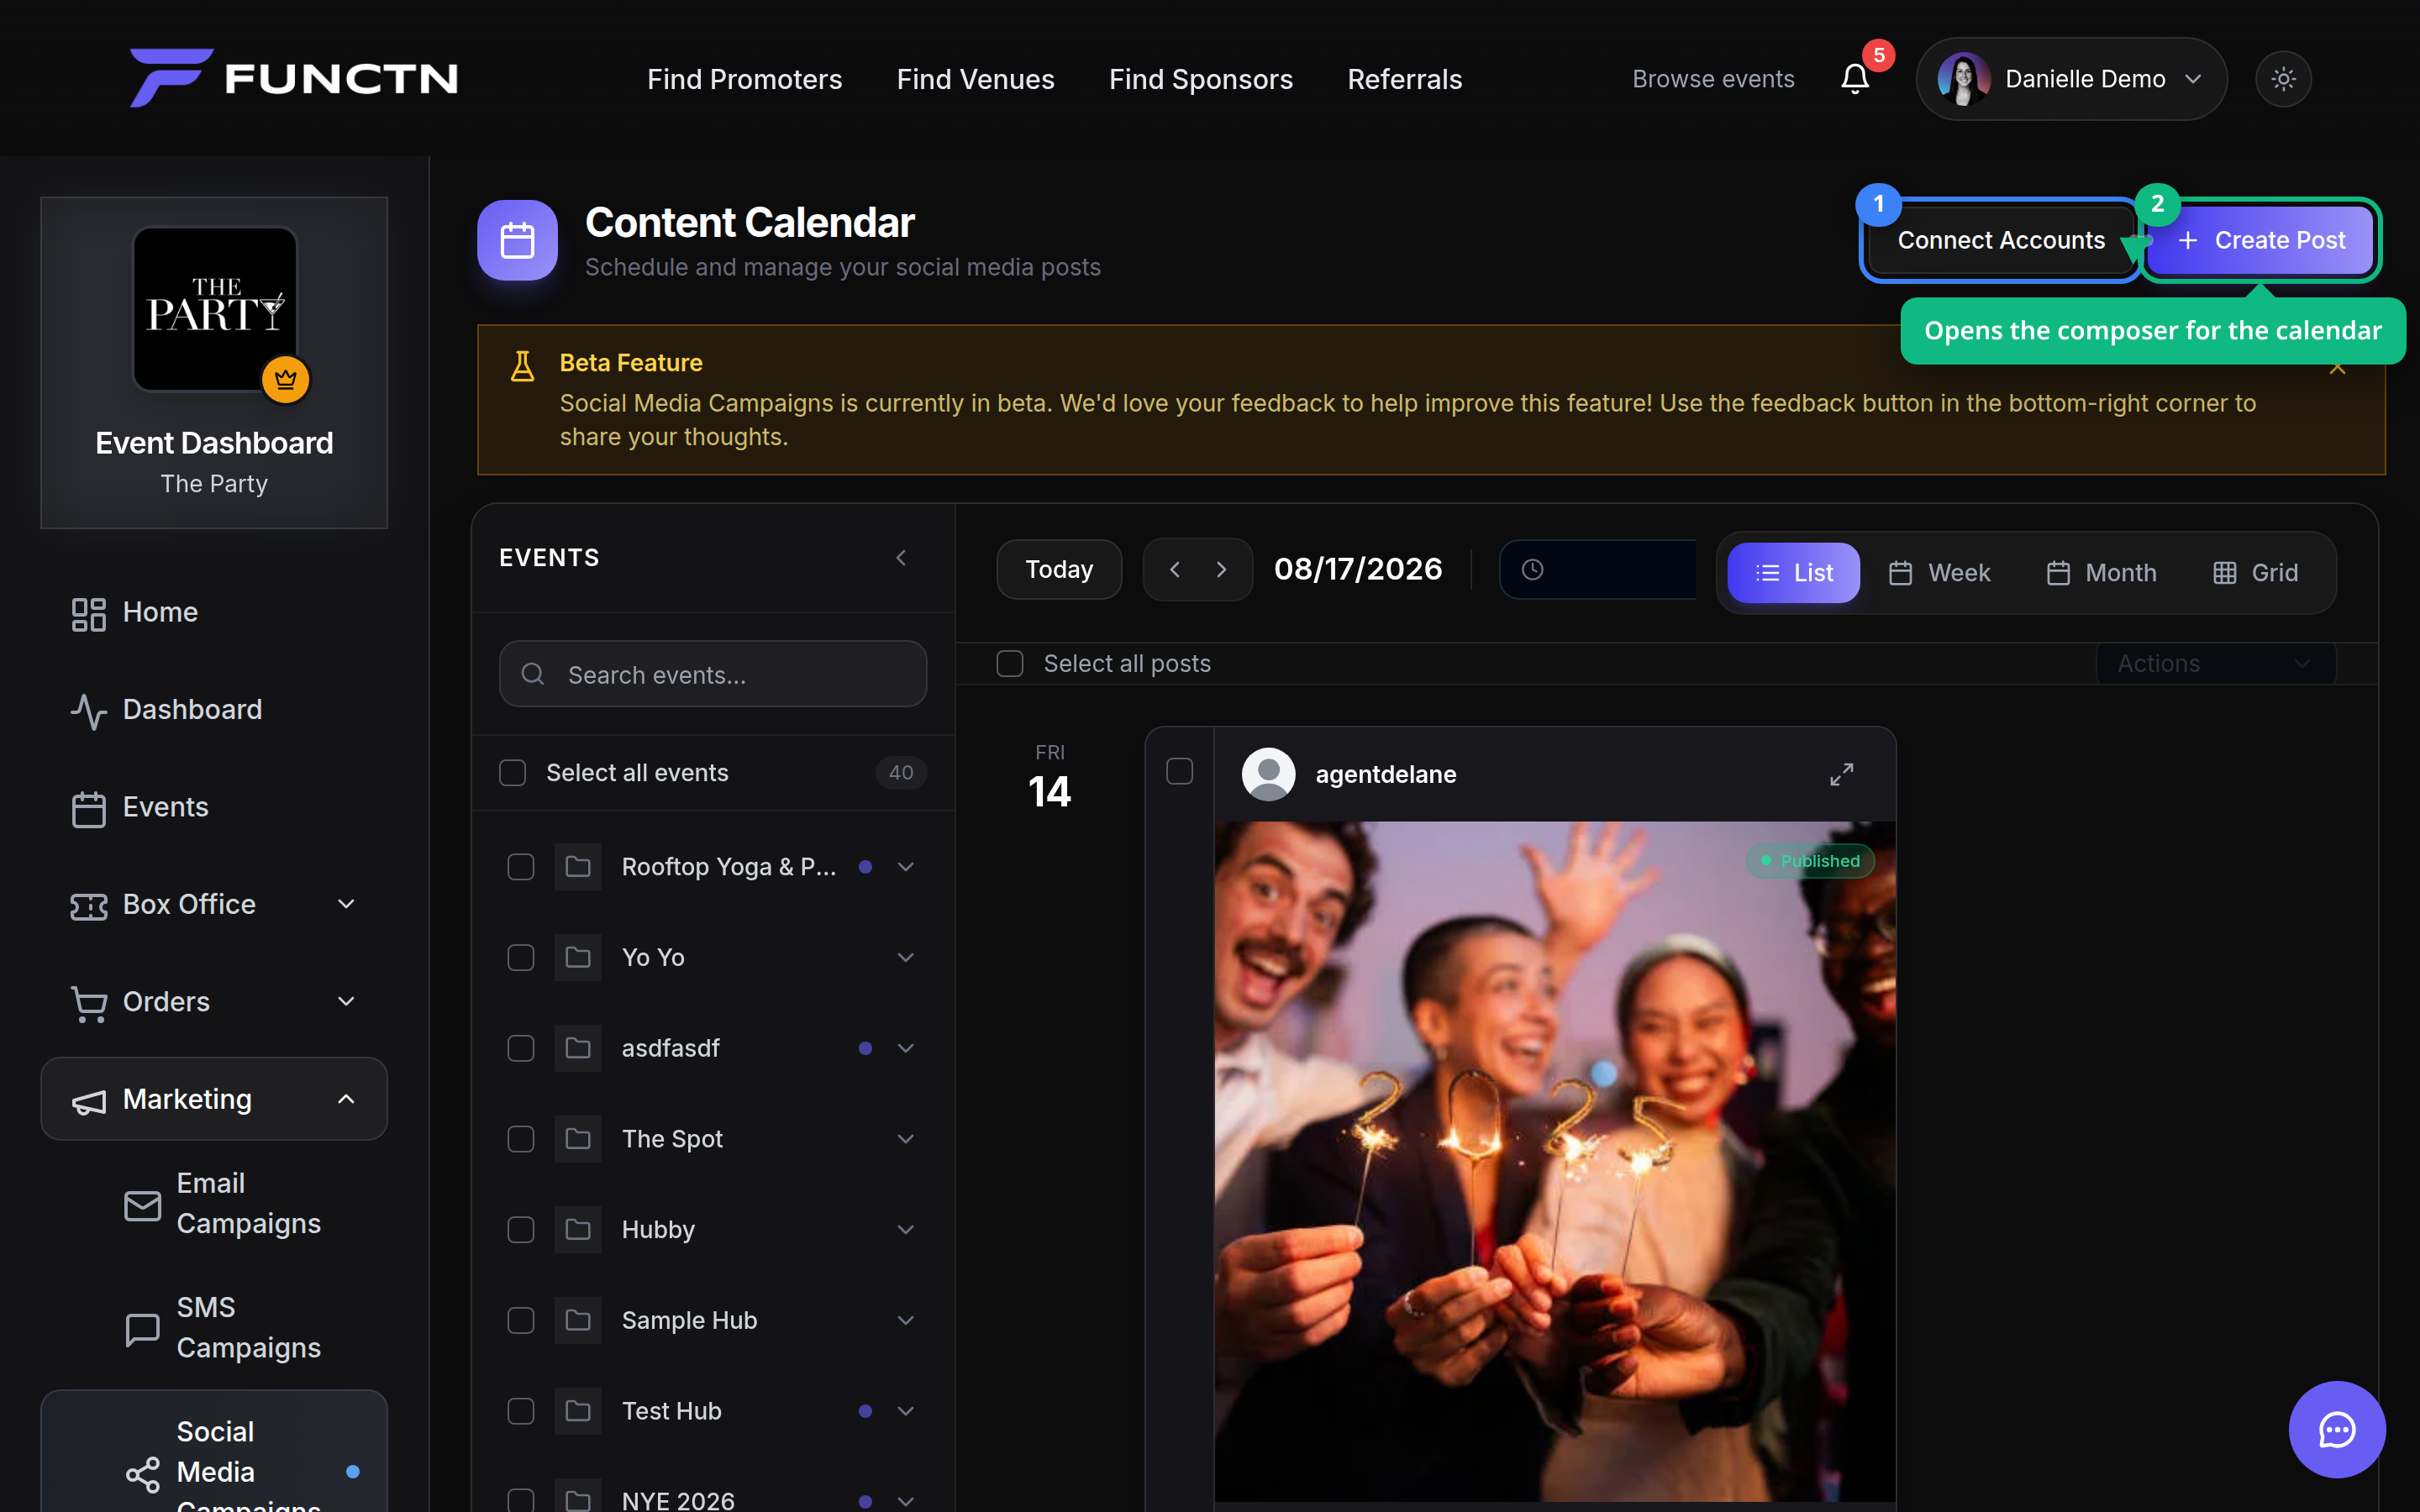This screenshot has width=2420, height=1512.
Task: Open the Actions dropdown
Action: point(2215,663)
